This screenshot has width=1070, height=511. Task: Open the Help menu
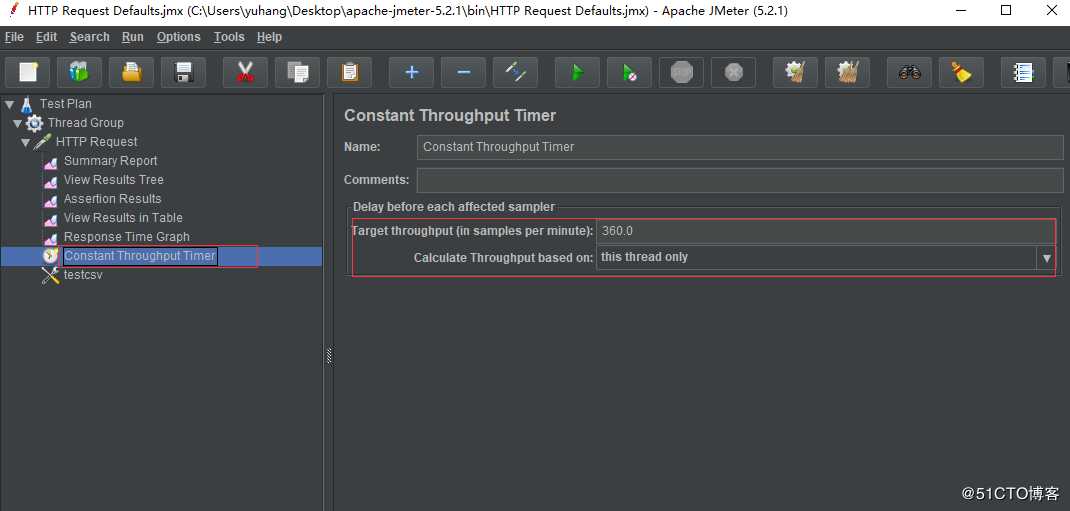(x=270, y=37)
